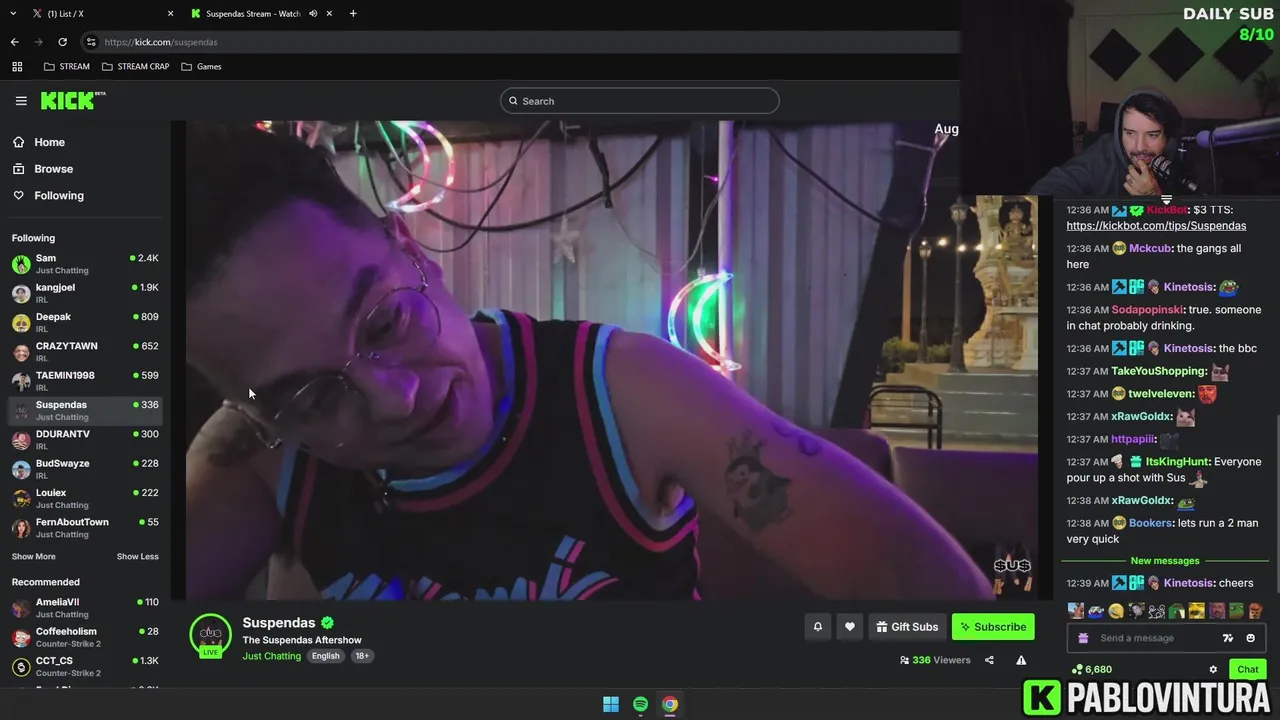Image resolution: width=1280 pixels, height=720 pixels.
Task: Open kangjoel's channel in Following list
Action: pyautogui.click(x=85, y=293)
